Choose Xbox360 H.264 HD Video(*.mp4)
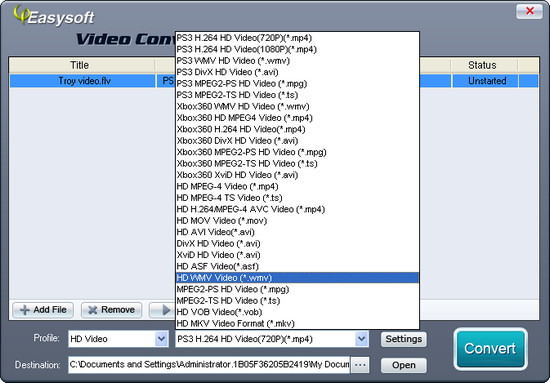Viewport: 550px width, 383px height. tap(297, 129)
